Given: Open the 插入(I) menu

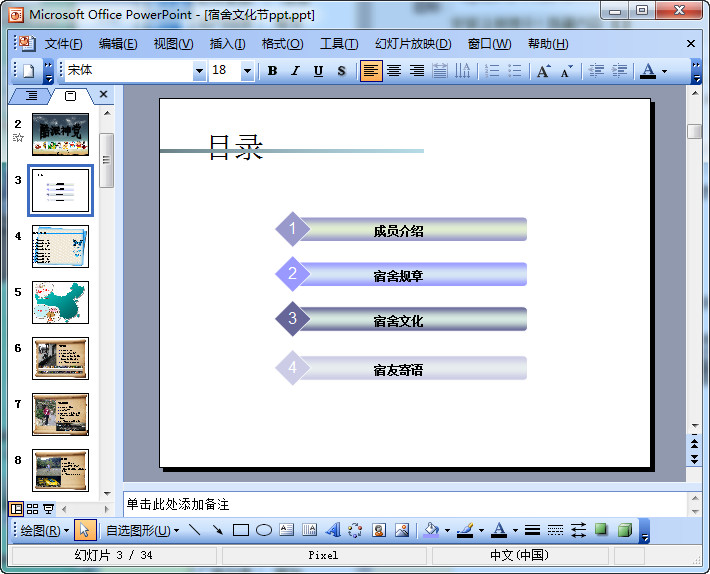Looking at the screenshot, I should click(x=227, y=44).
